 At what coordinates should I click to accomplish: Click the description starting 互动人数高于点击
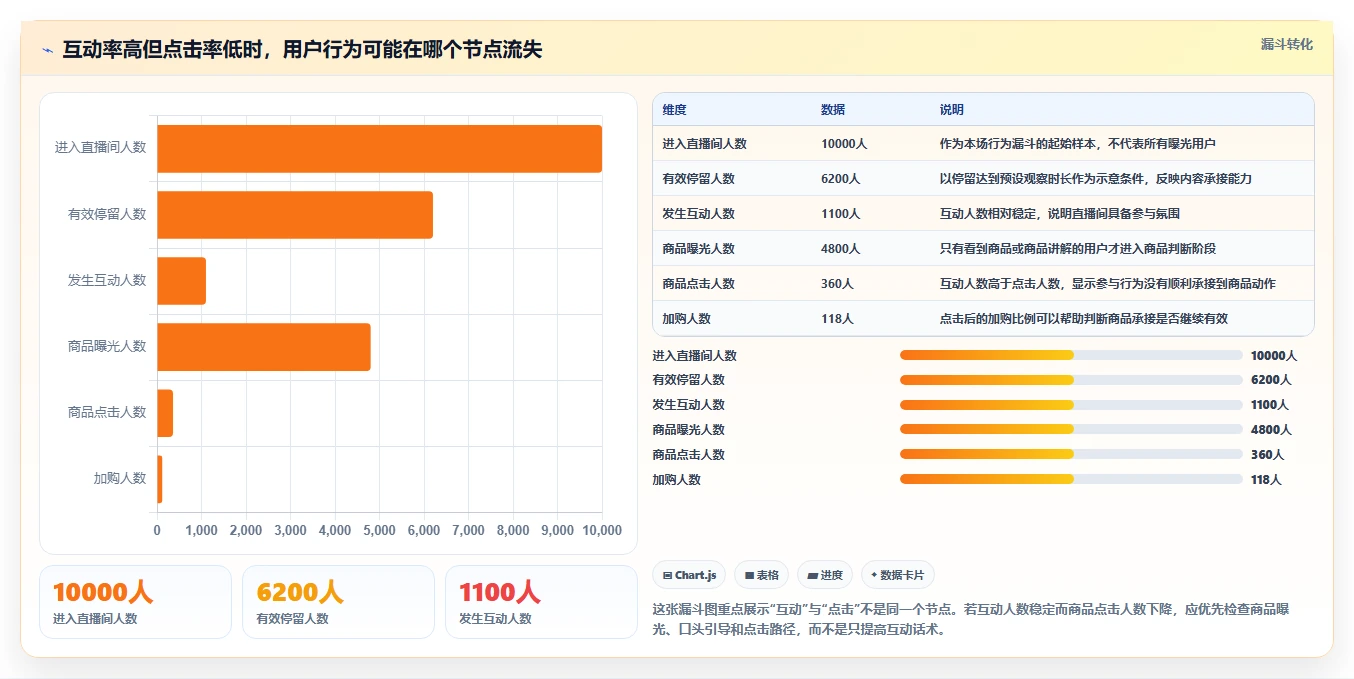coord(1108,284)
